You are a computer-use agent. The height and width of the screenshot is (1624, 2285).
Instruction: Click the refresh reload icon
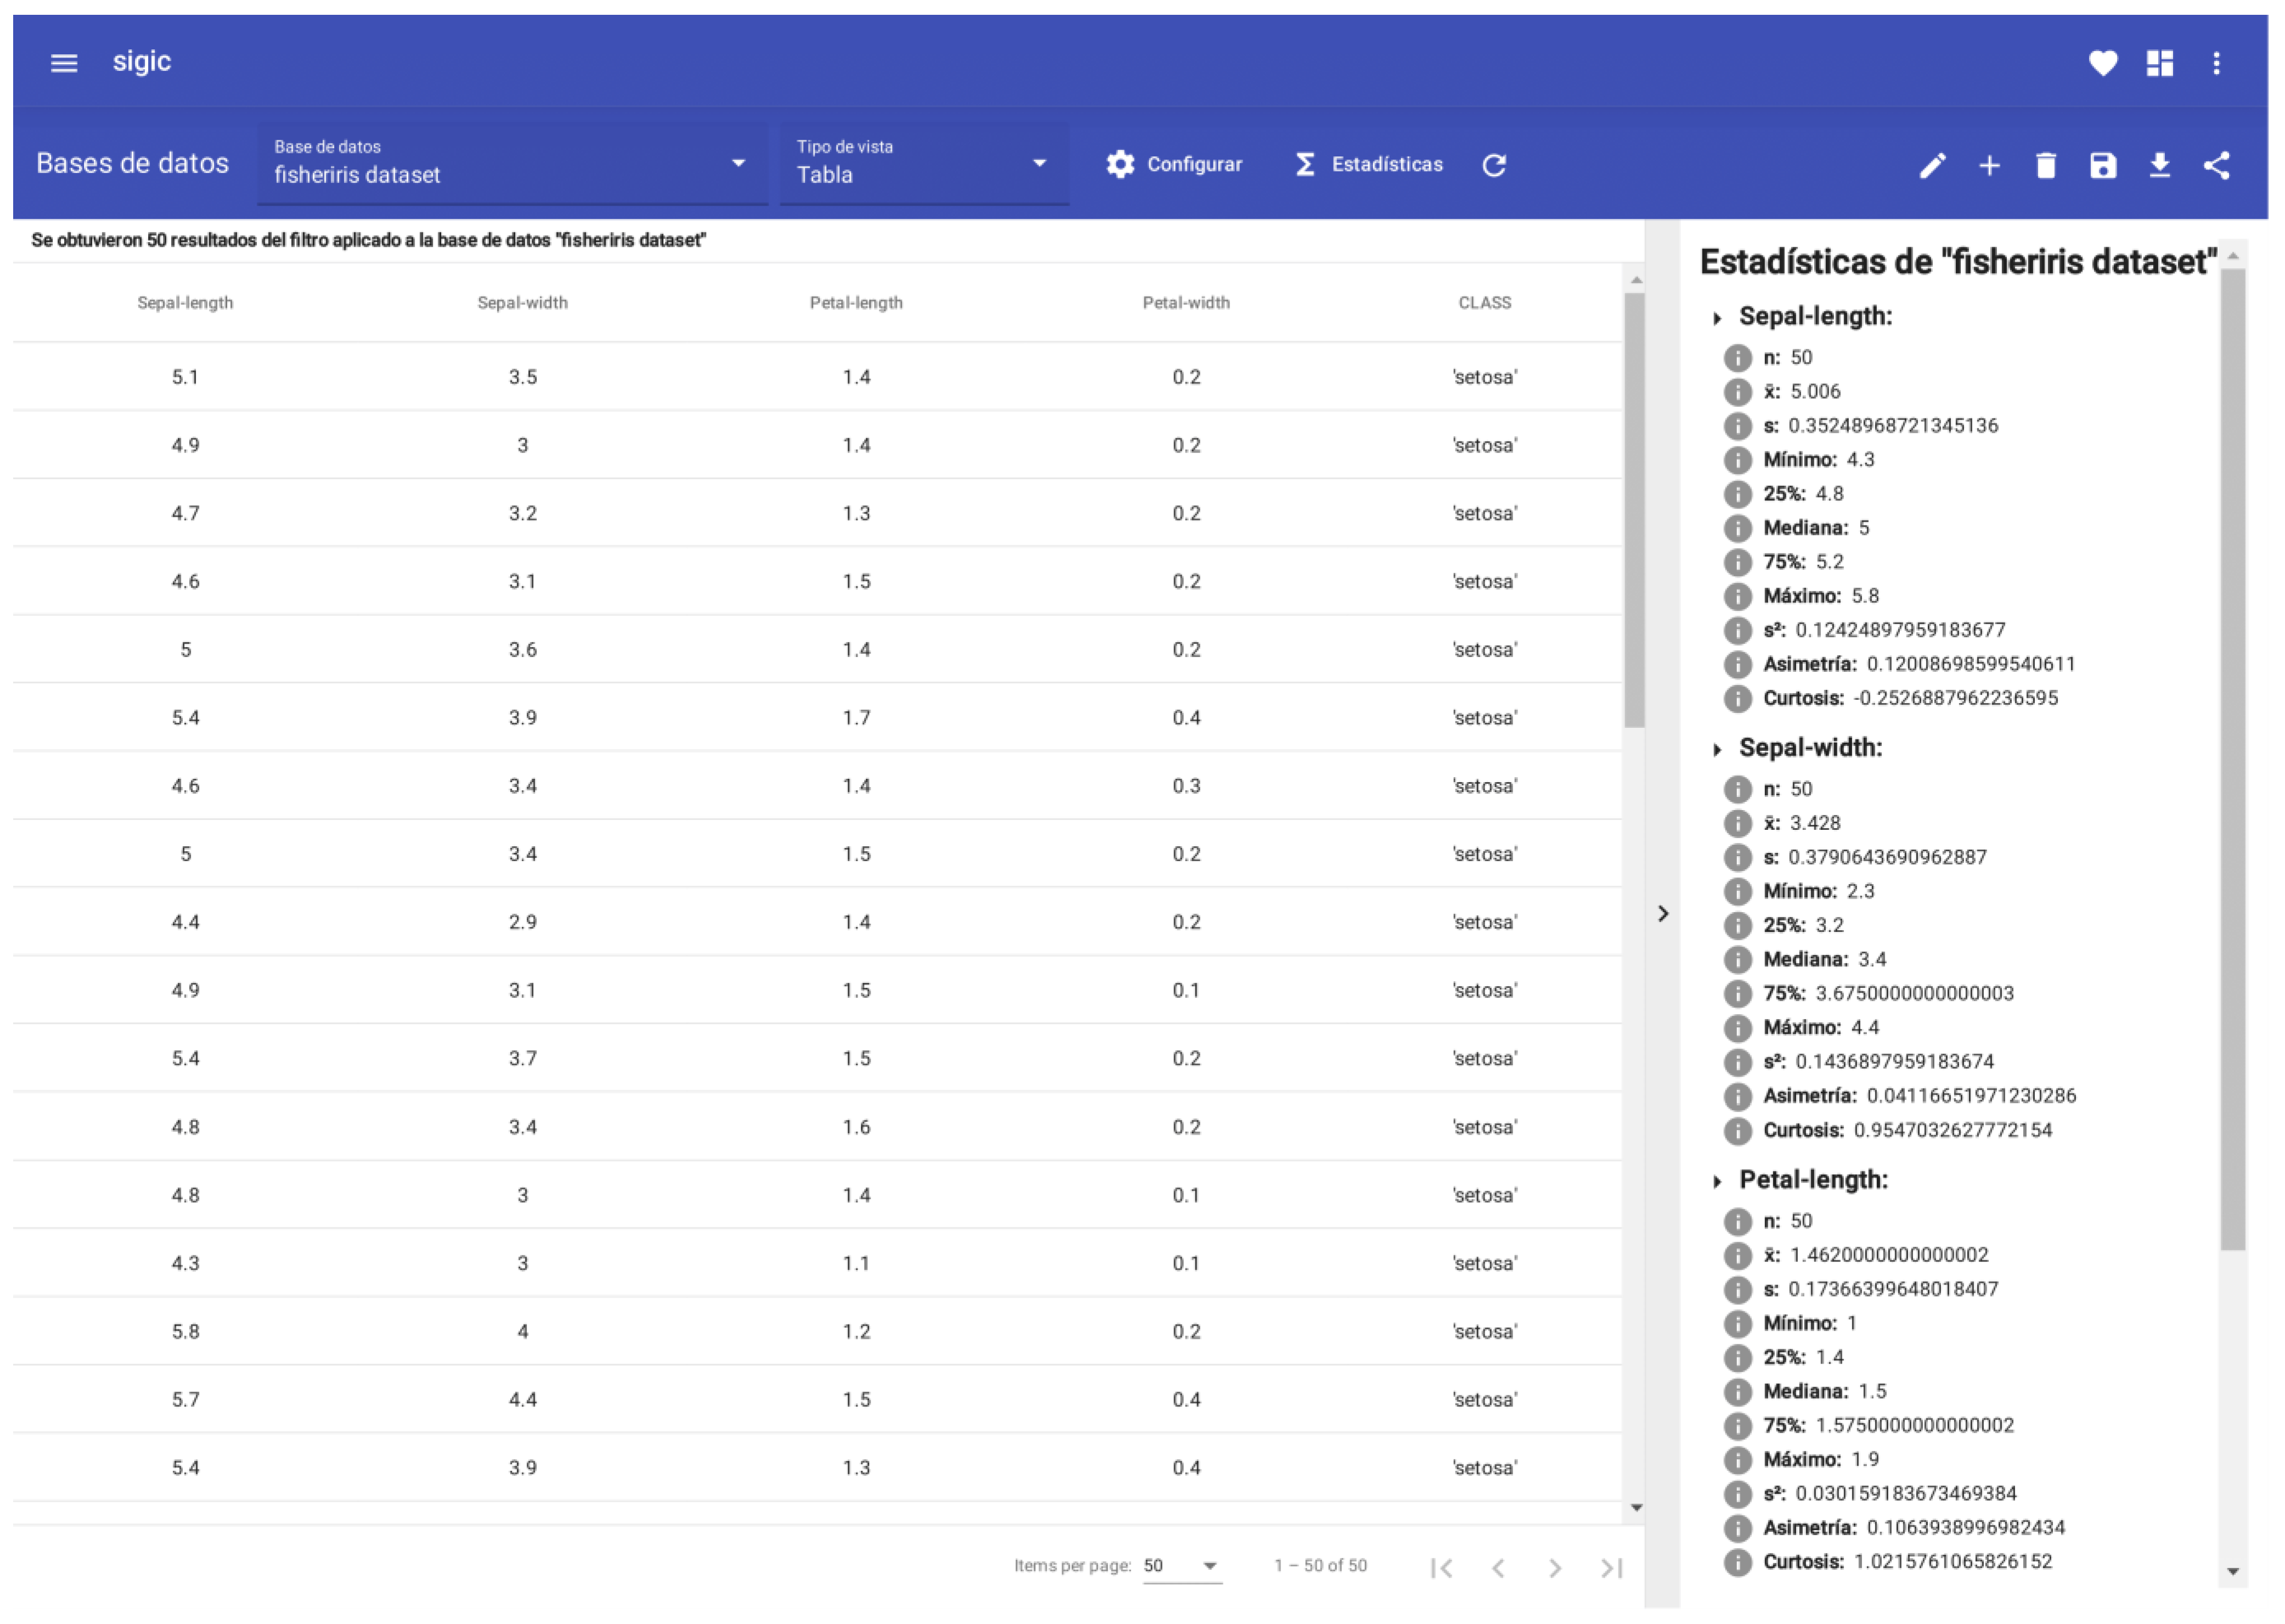[x=1494, y=165]
